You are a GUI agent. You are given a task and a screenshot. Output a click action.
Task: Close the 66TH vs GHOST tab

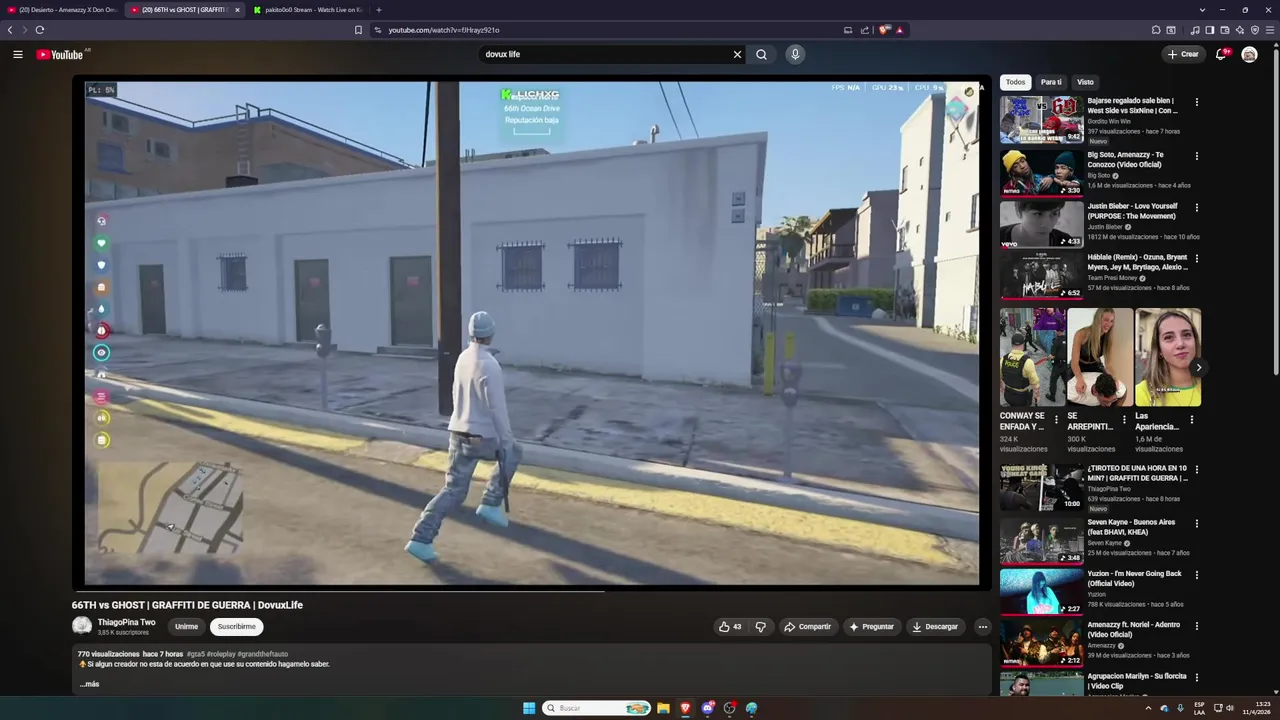pos(237,10)
